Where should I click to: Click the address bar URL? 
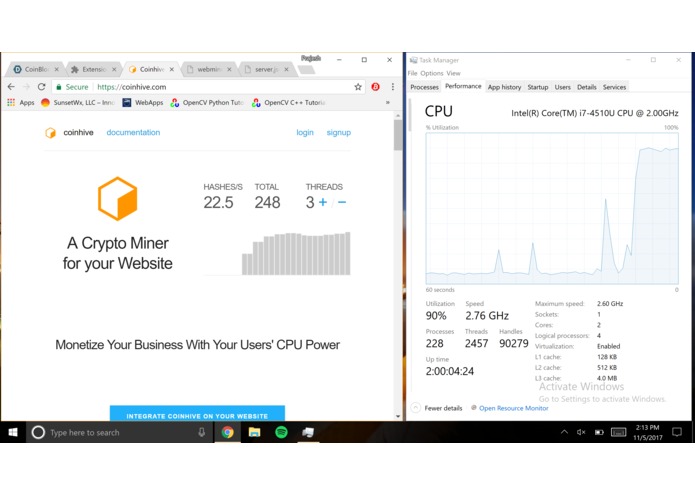click(x=132, y=87)
